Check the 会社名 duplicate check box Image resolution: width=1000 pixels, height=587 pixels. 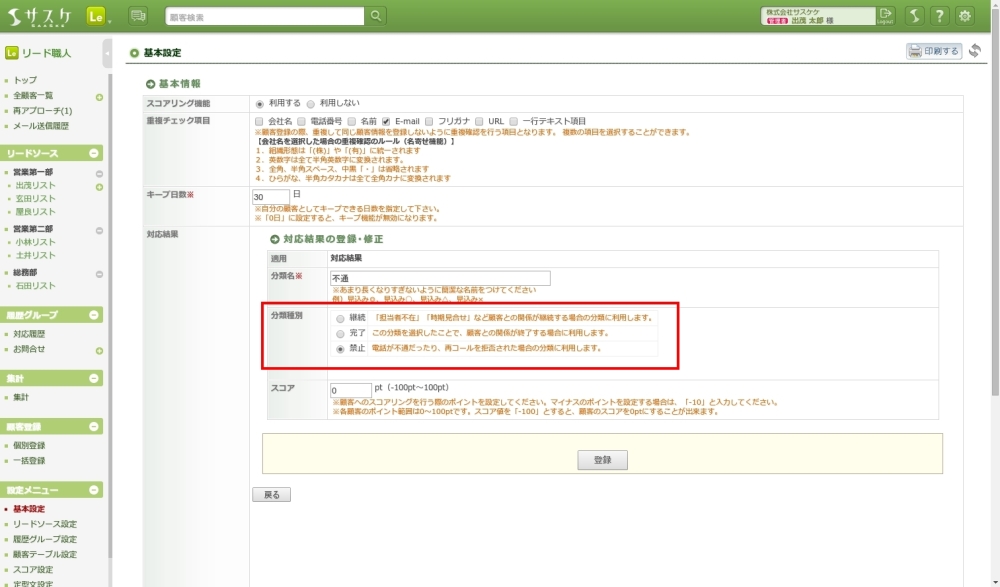point(259,121)
